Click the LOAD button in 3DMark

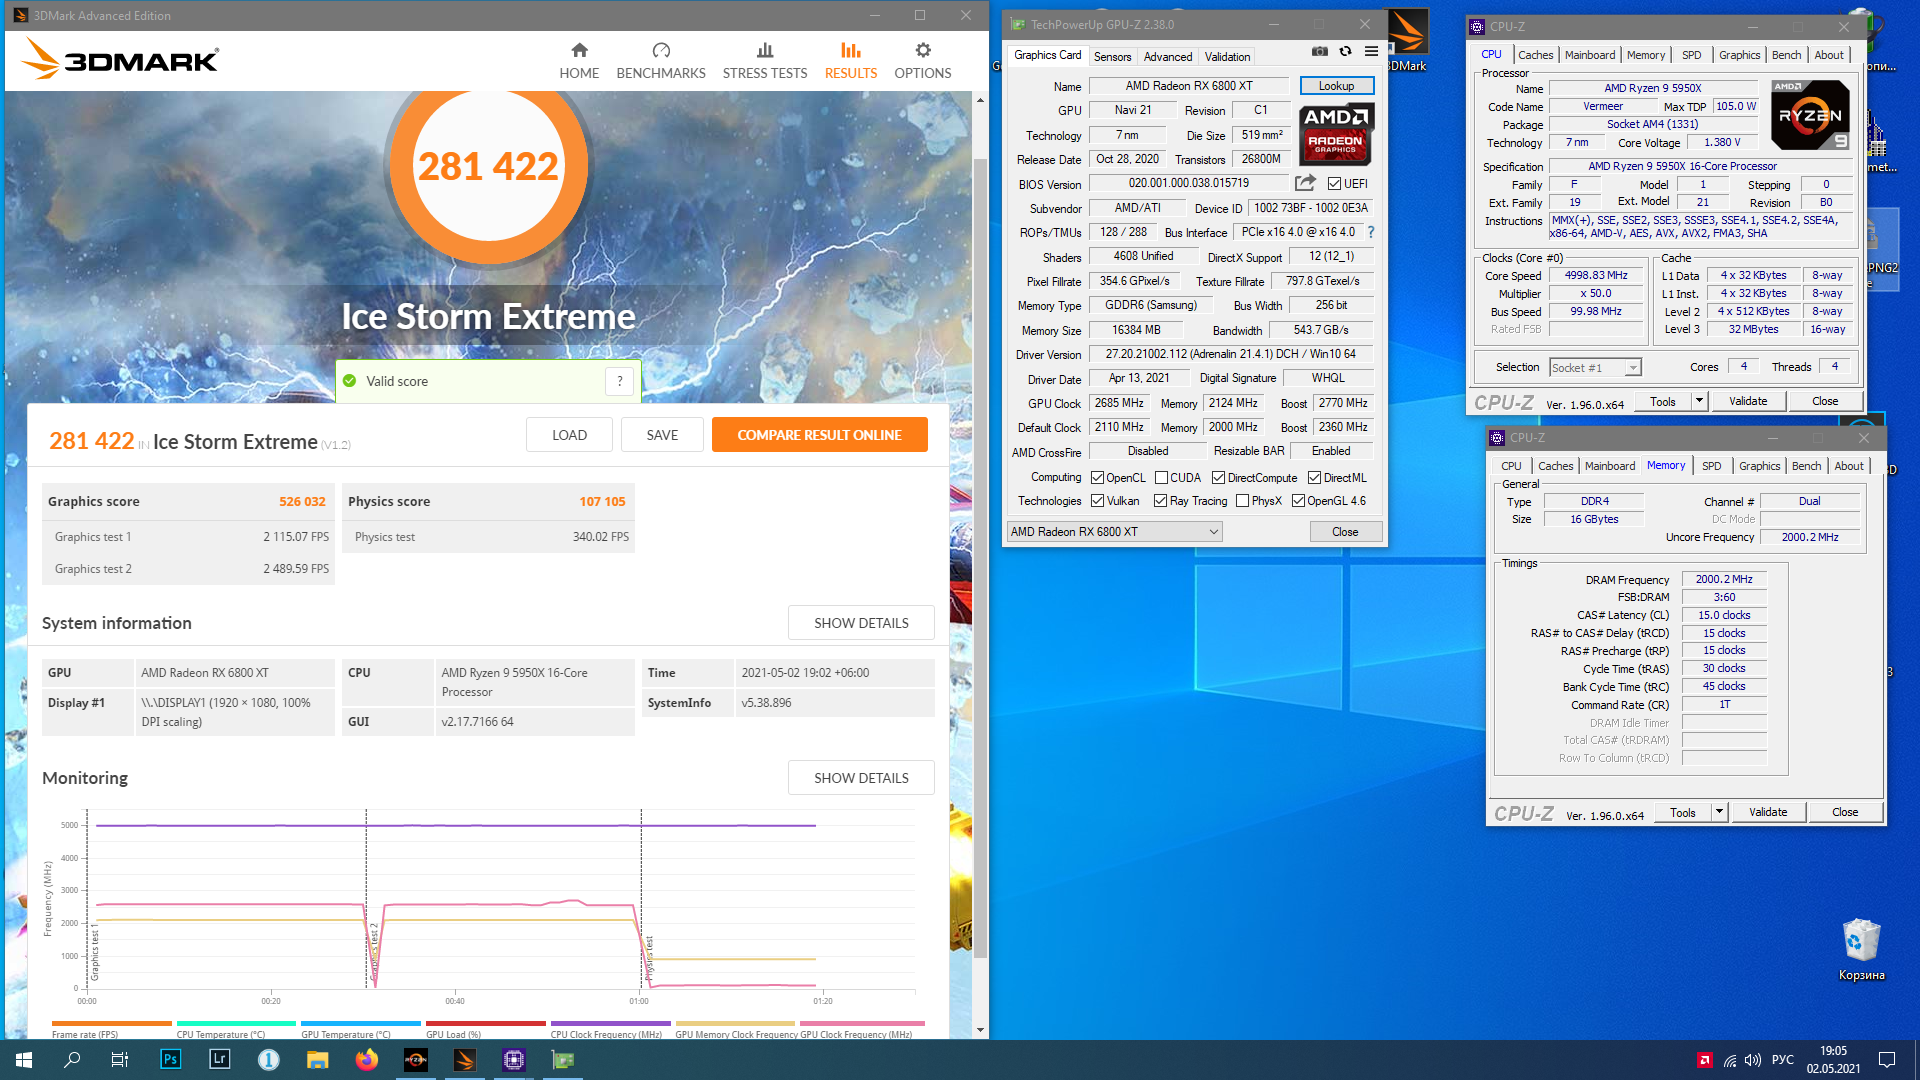[x=569, y=435]
